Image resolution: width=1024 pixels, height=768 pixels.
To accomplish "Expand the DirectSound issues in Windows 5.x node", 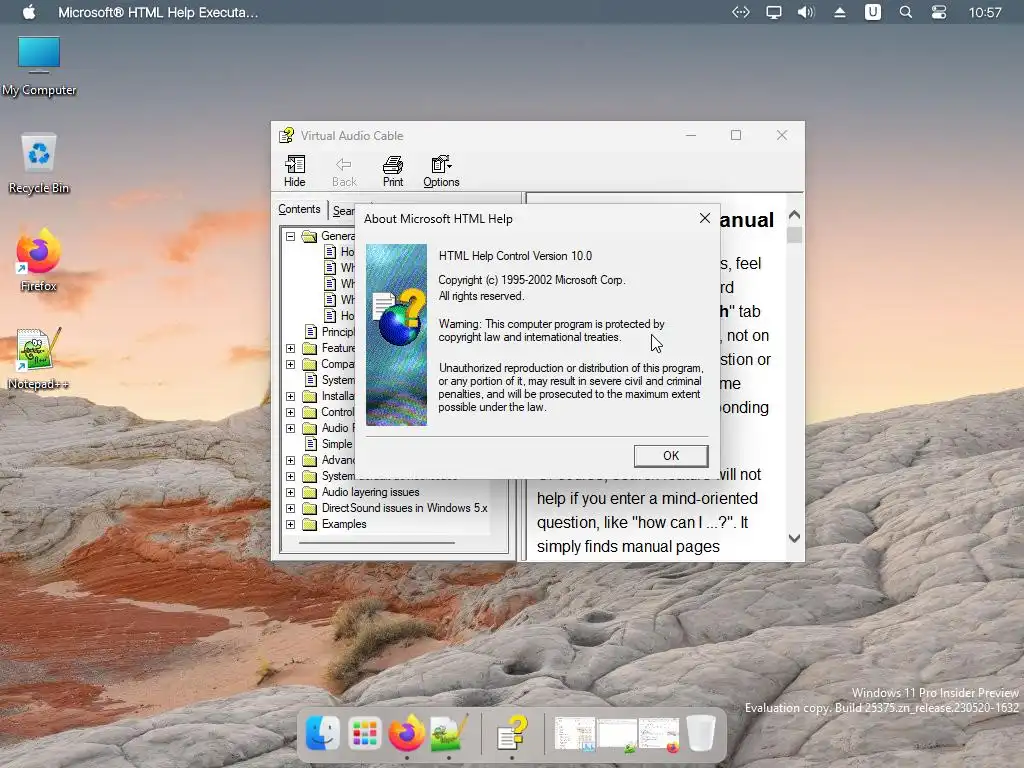I will click(x=291, y=508).
